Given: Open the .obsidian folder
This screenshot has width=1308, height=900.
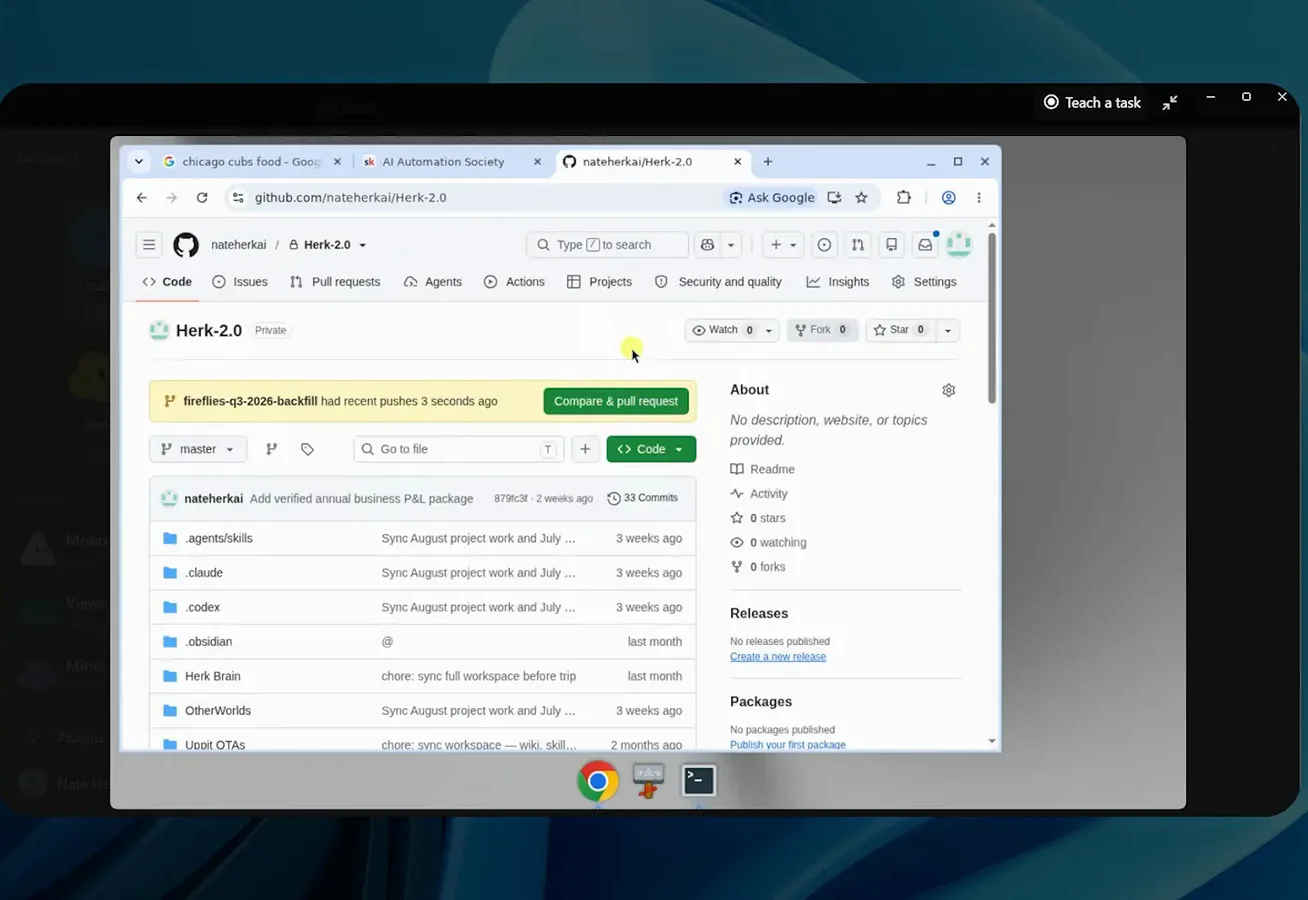Looking at the screenshot, I should (x=208, y=642).
